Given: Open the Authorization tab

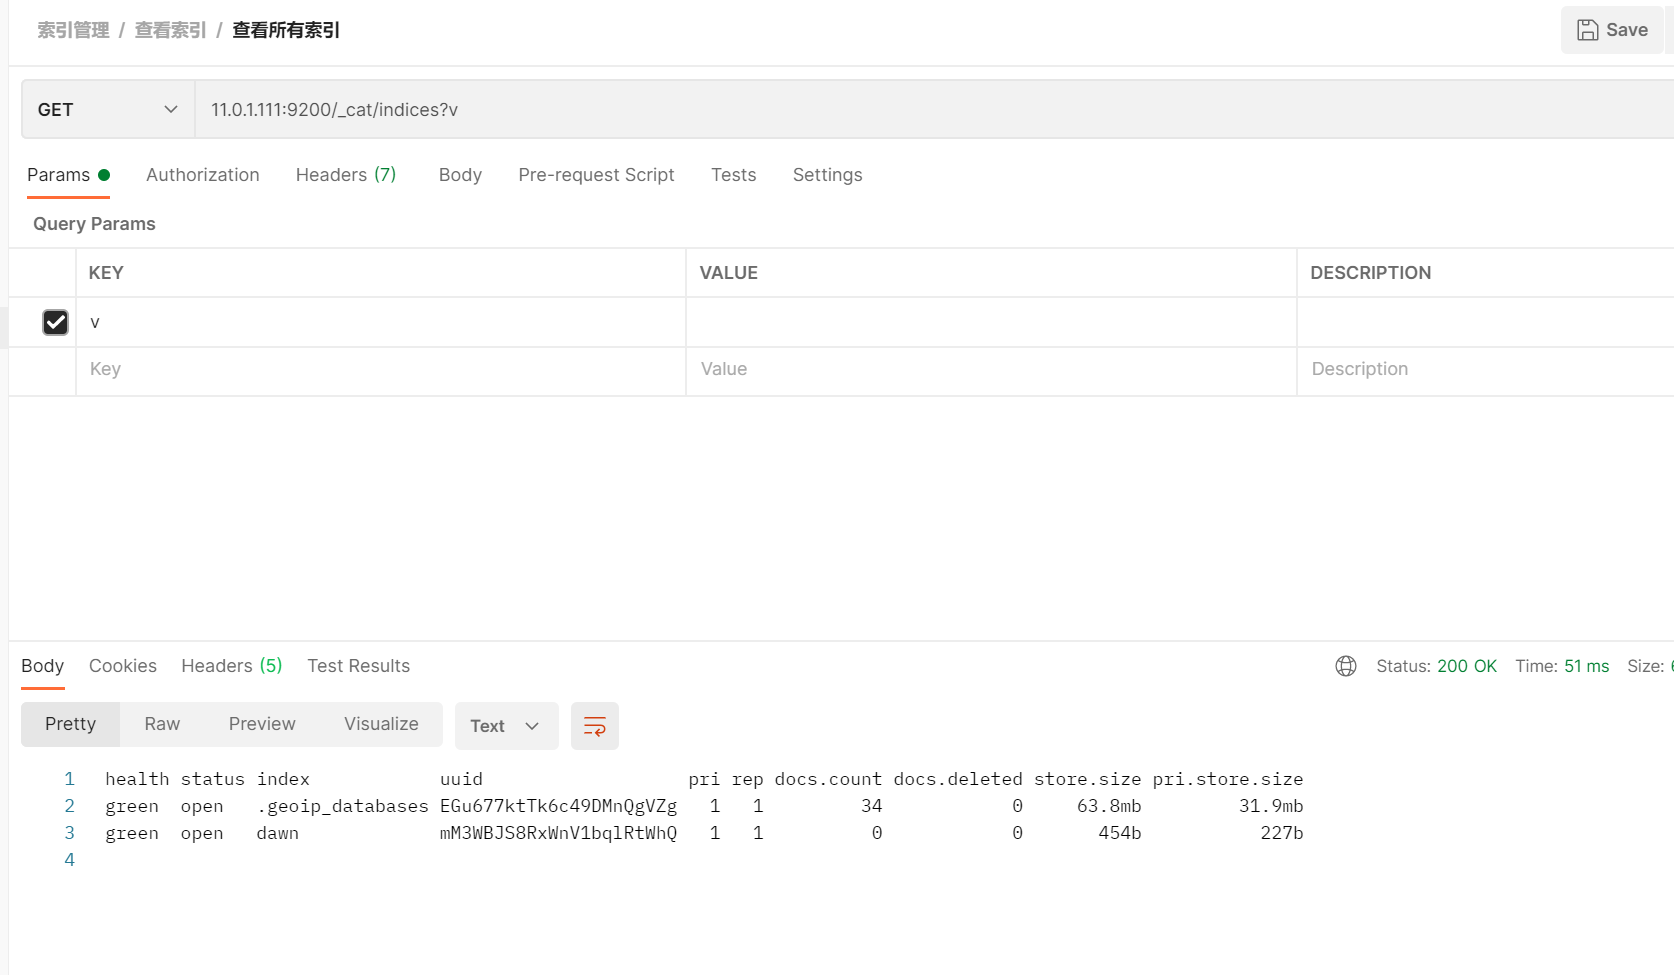Looking at the screenshot, I should pos(203,175).
